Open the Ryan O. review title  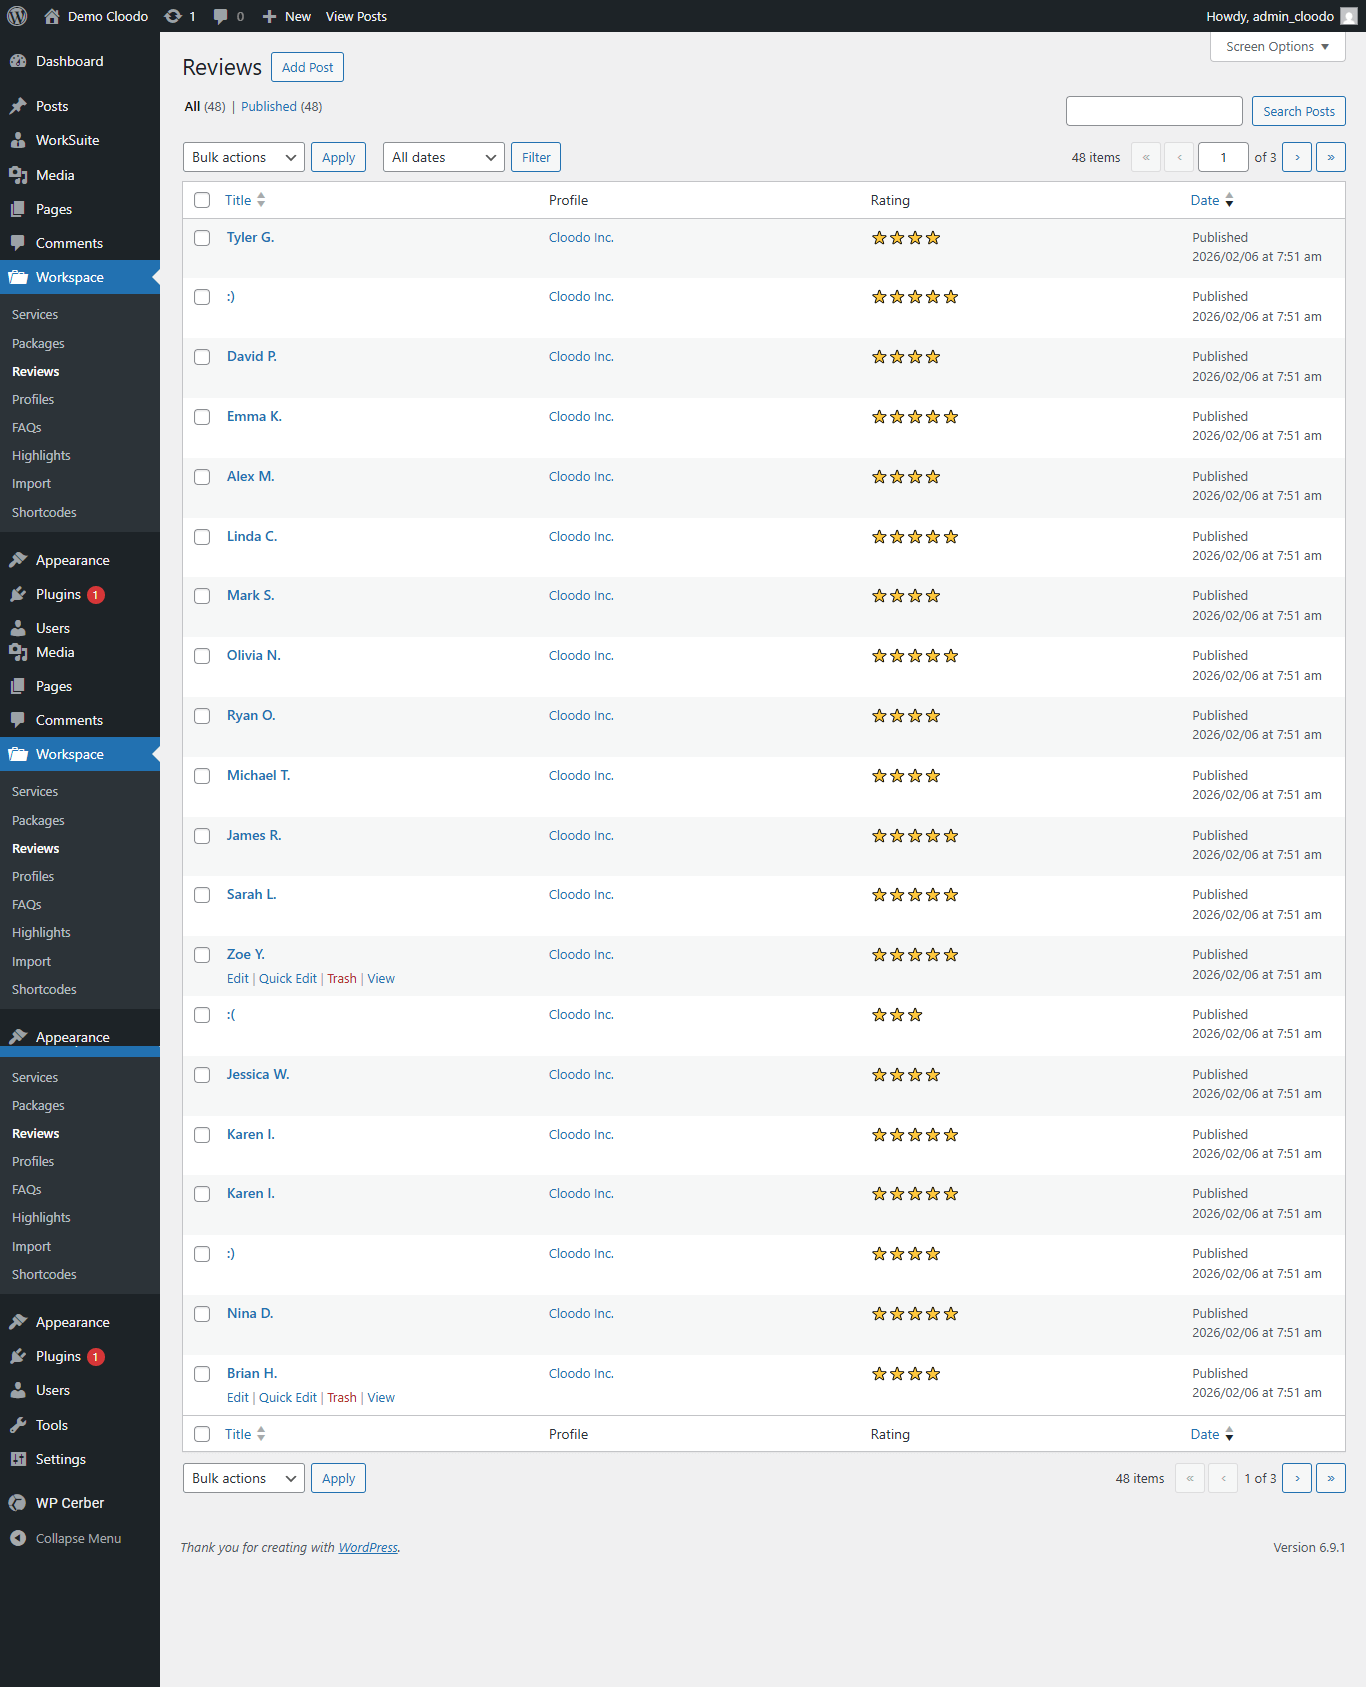coord(251,715)
